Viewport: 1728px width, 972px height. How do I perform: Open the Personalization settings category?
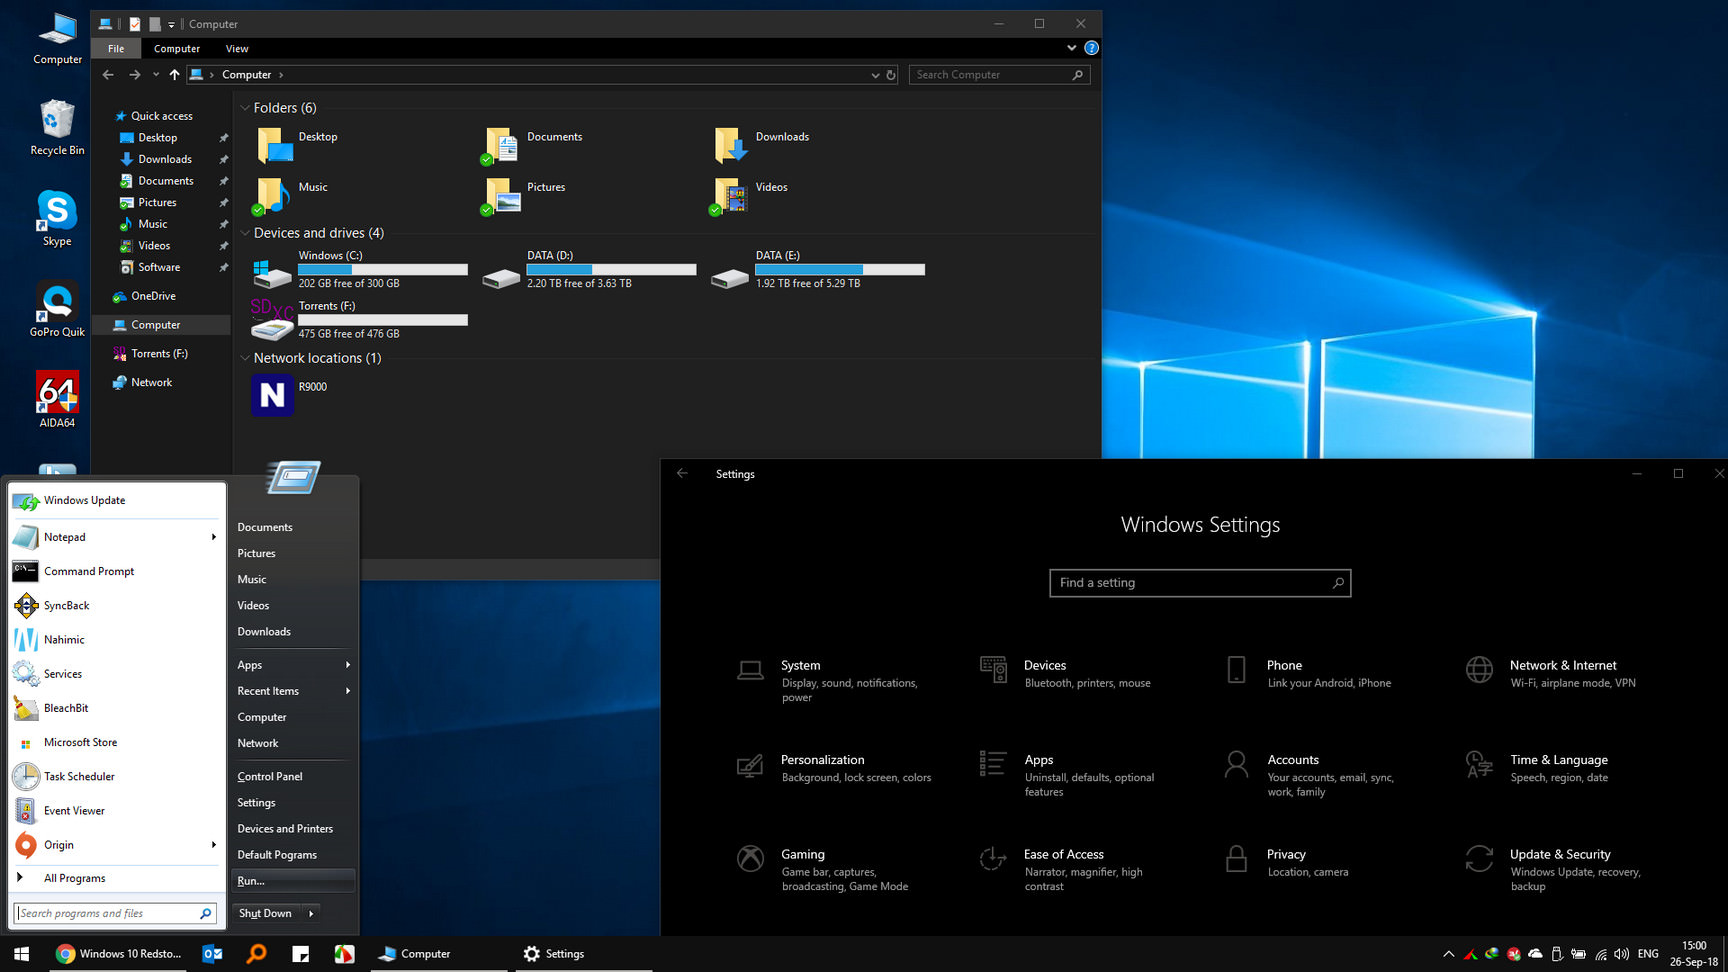[x=835, y=768]
